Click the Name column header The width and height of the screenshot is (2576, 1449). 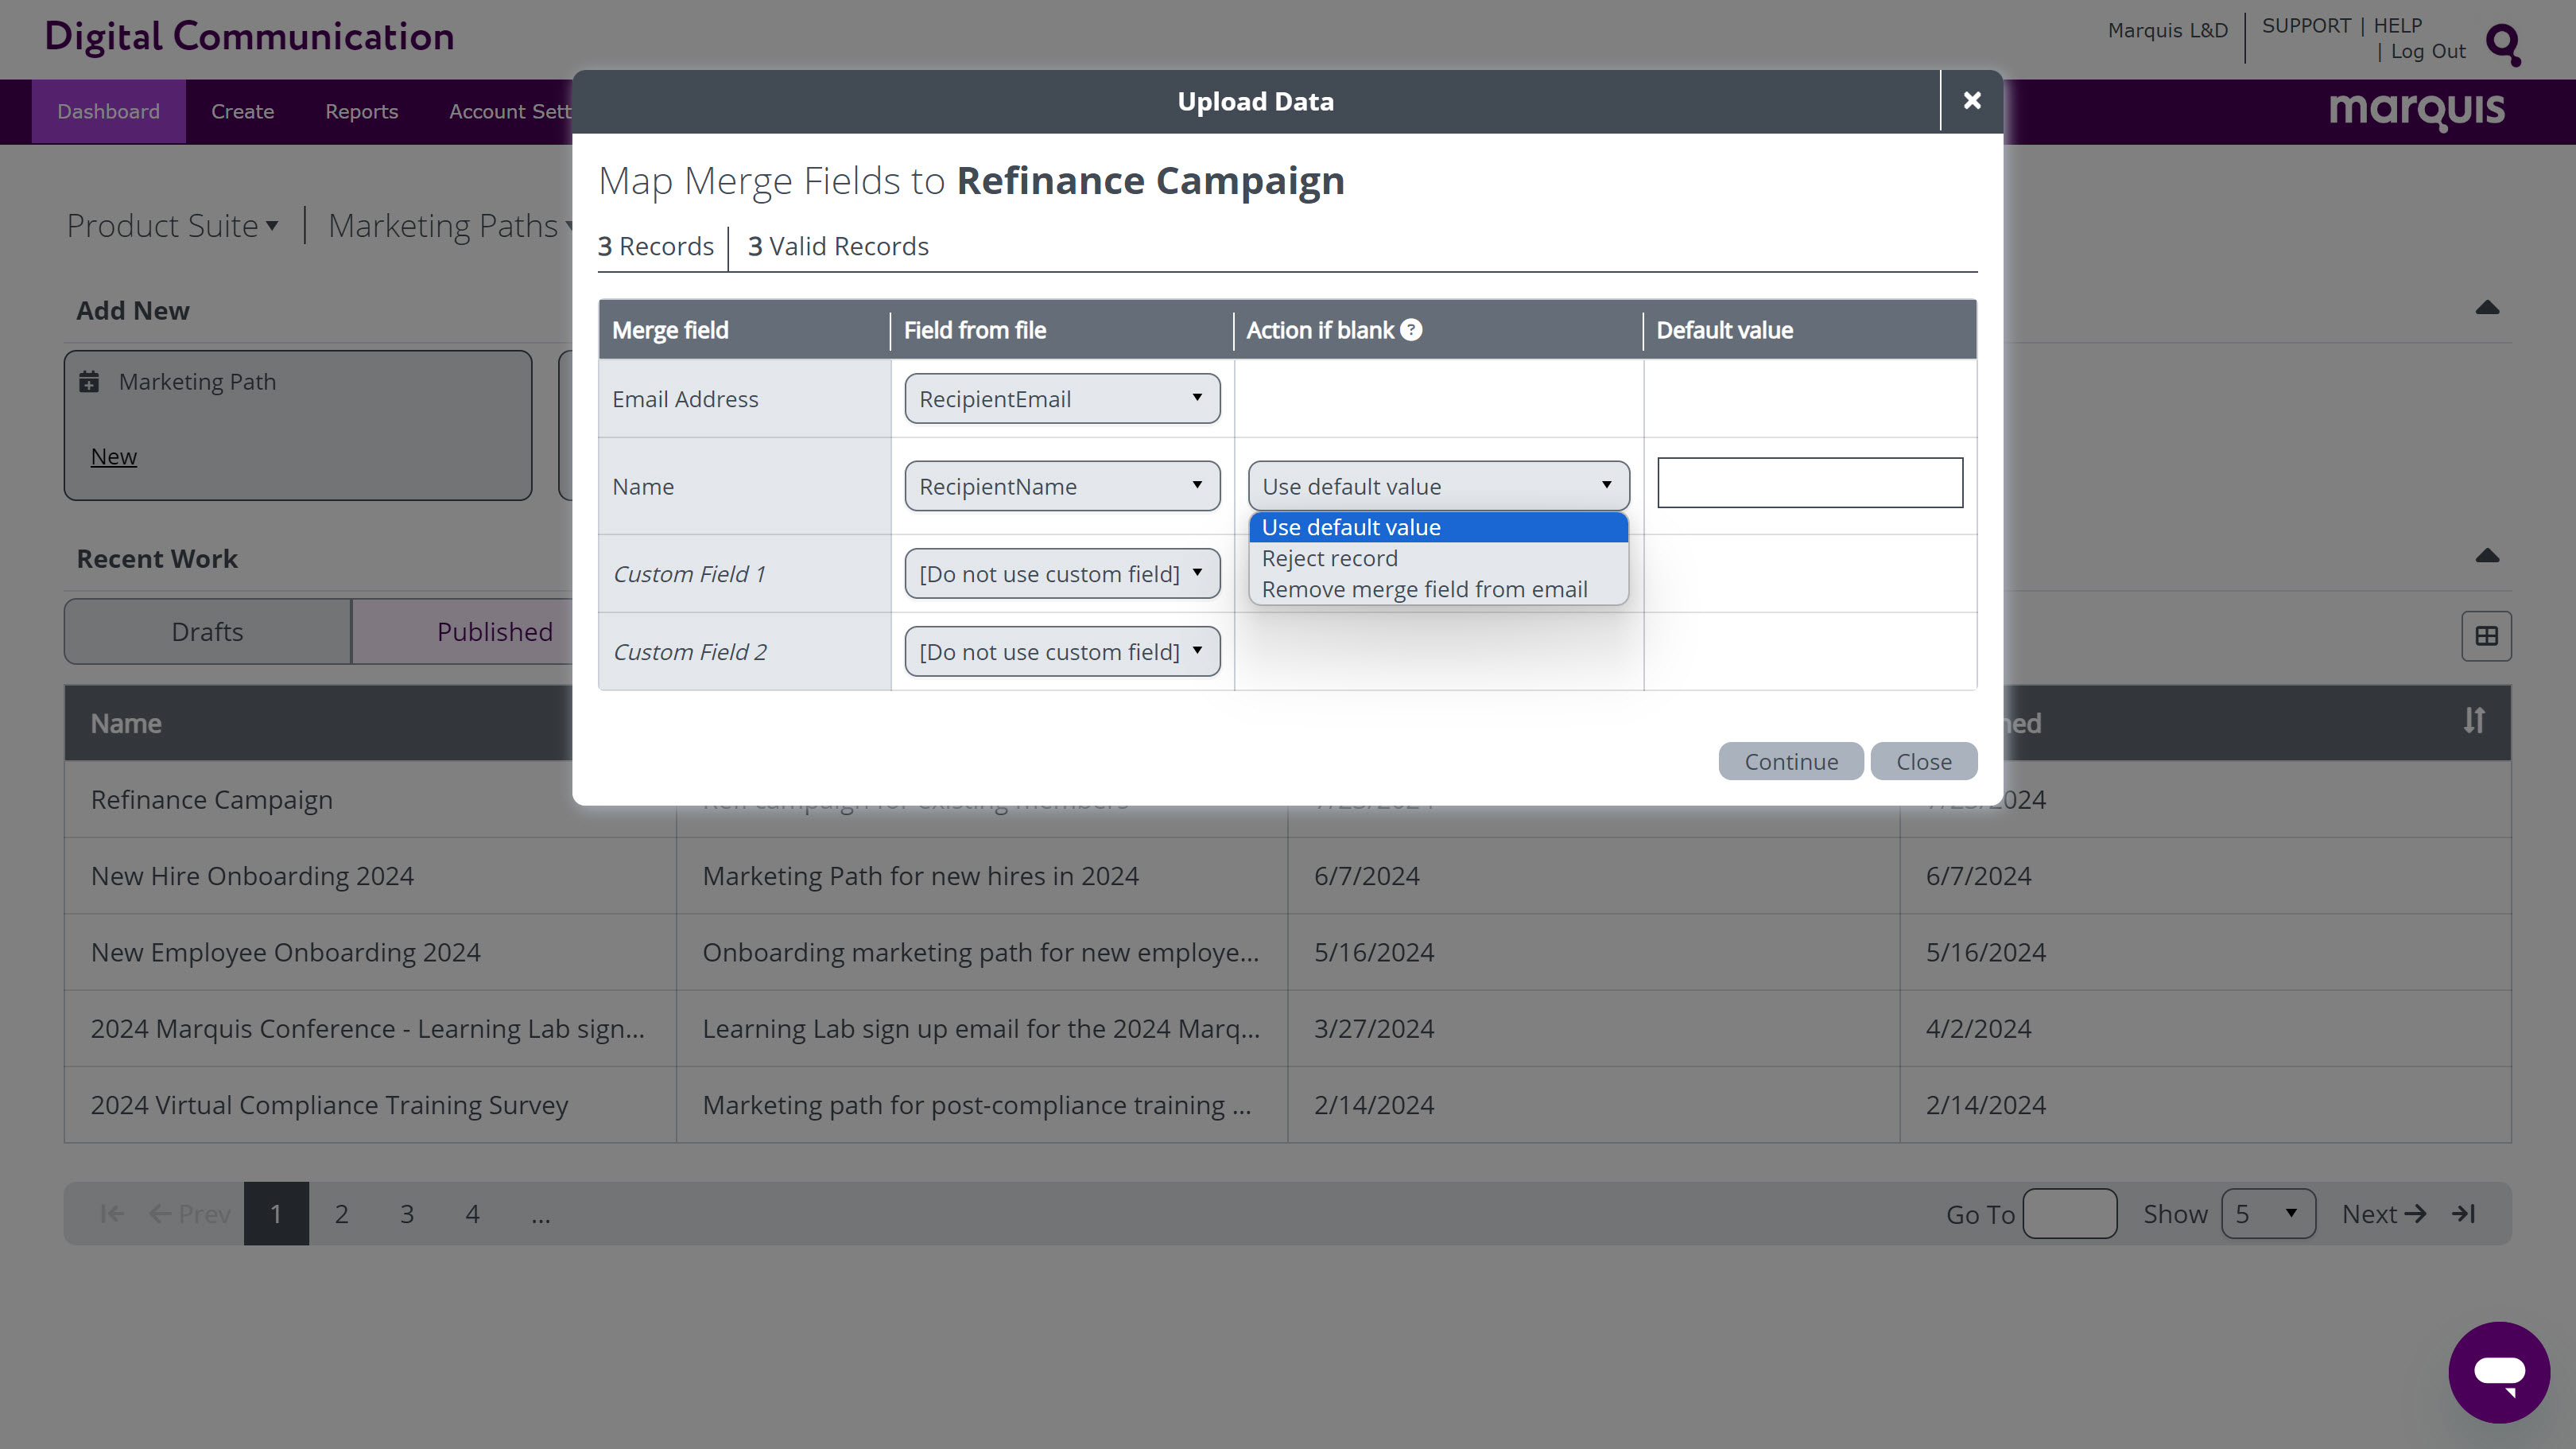tap(126, 723)
